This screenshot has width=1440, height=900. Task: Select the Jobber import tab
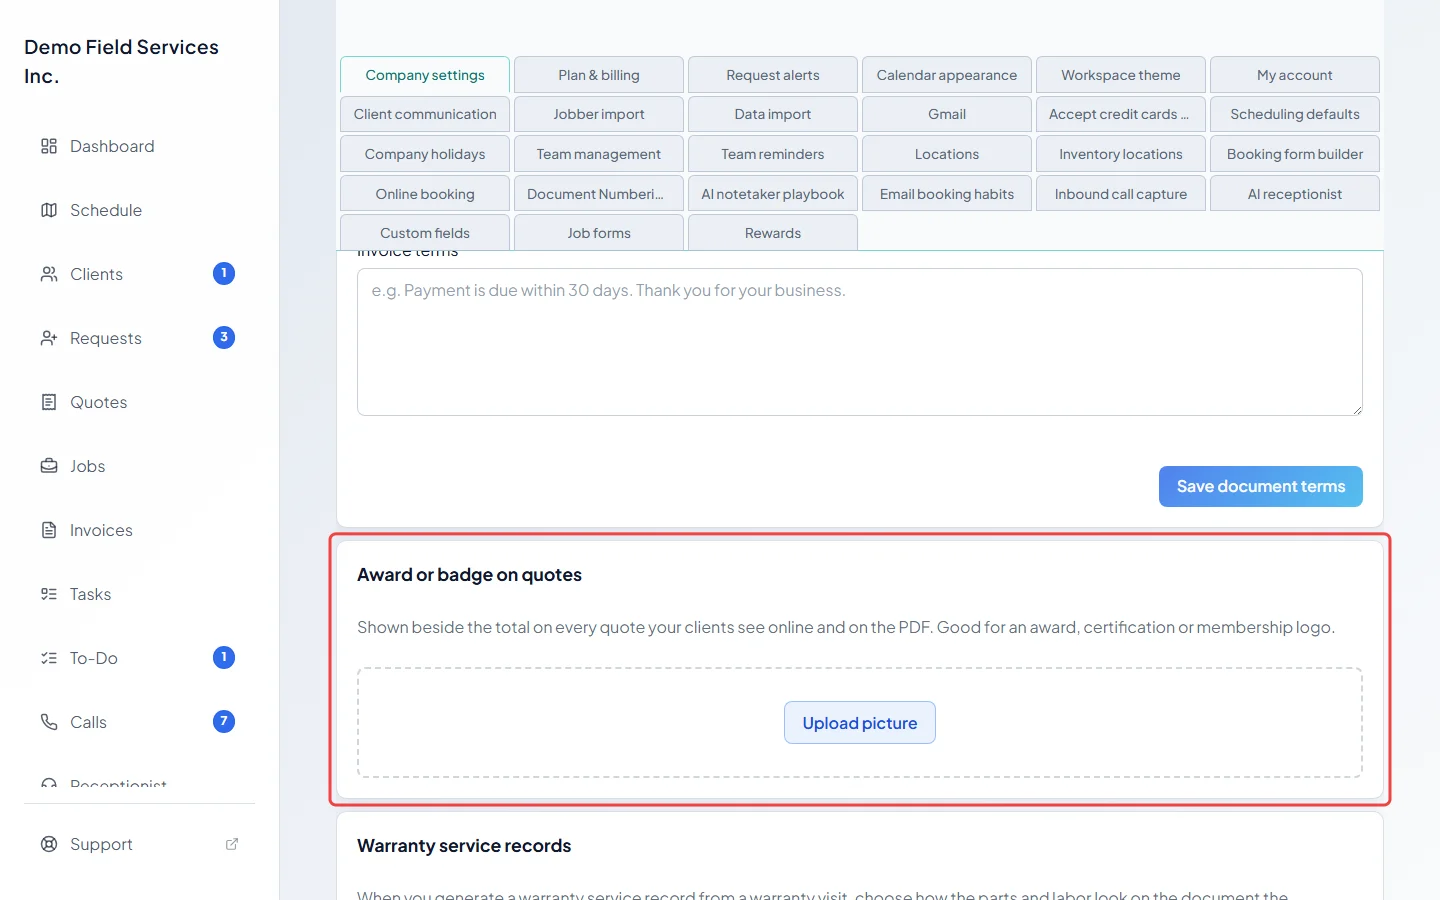599,114
